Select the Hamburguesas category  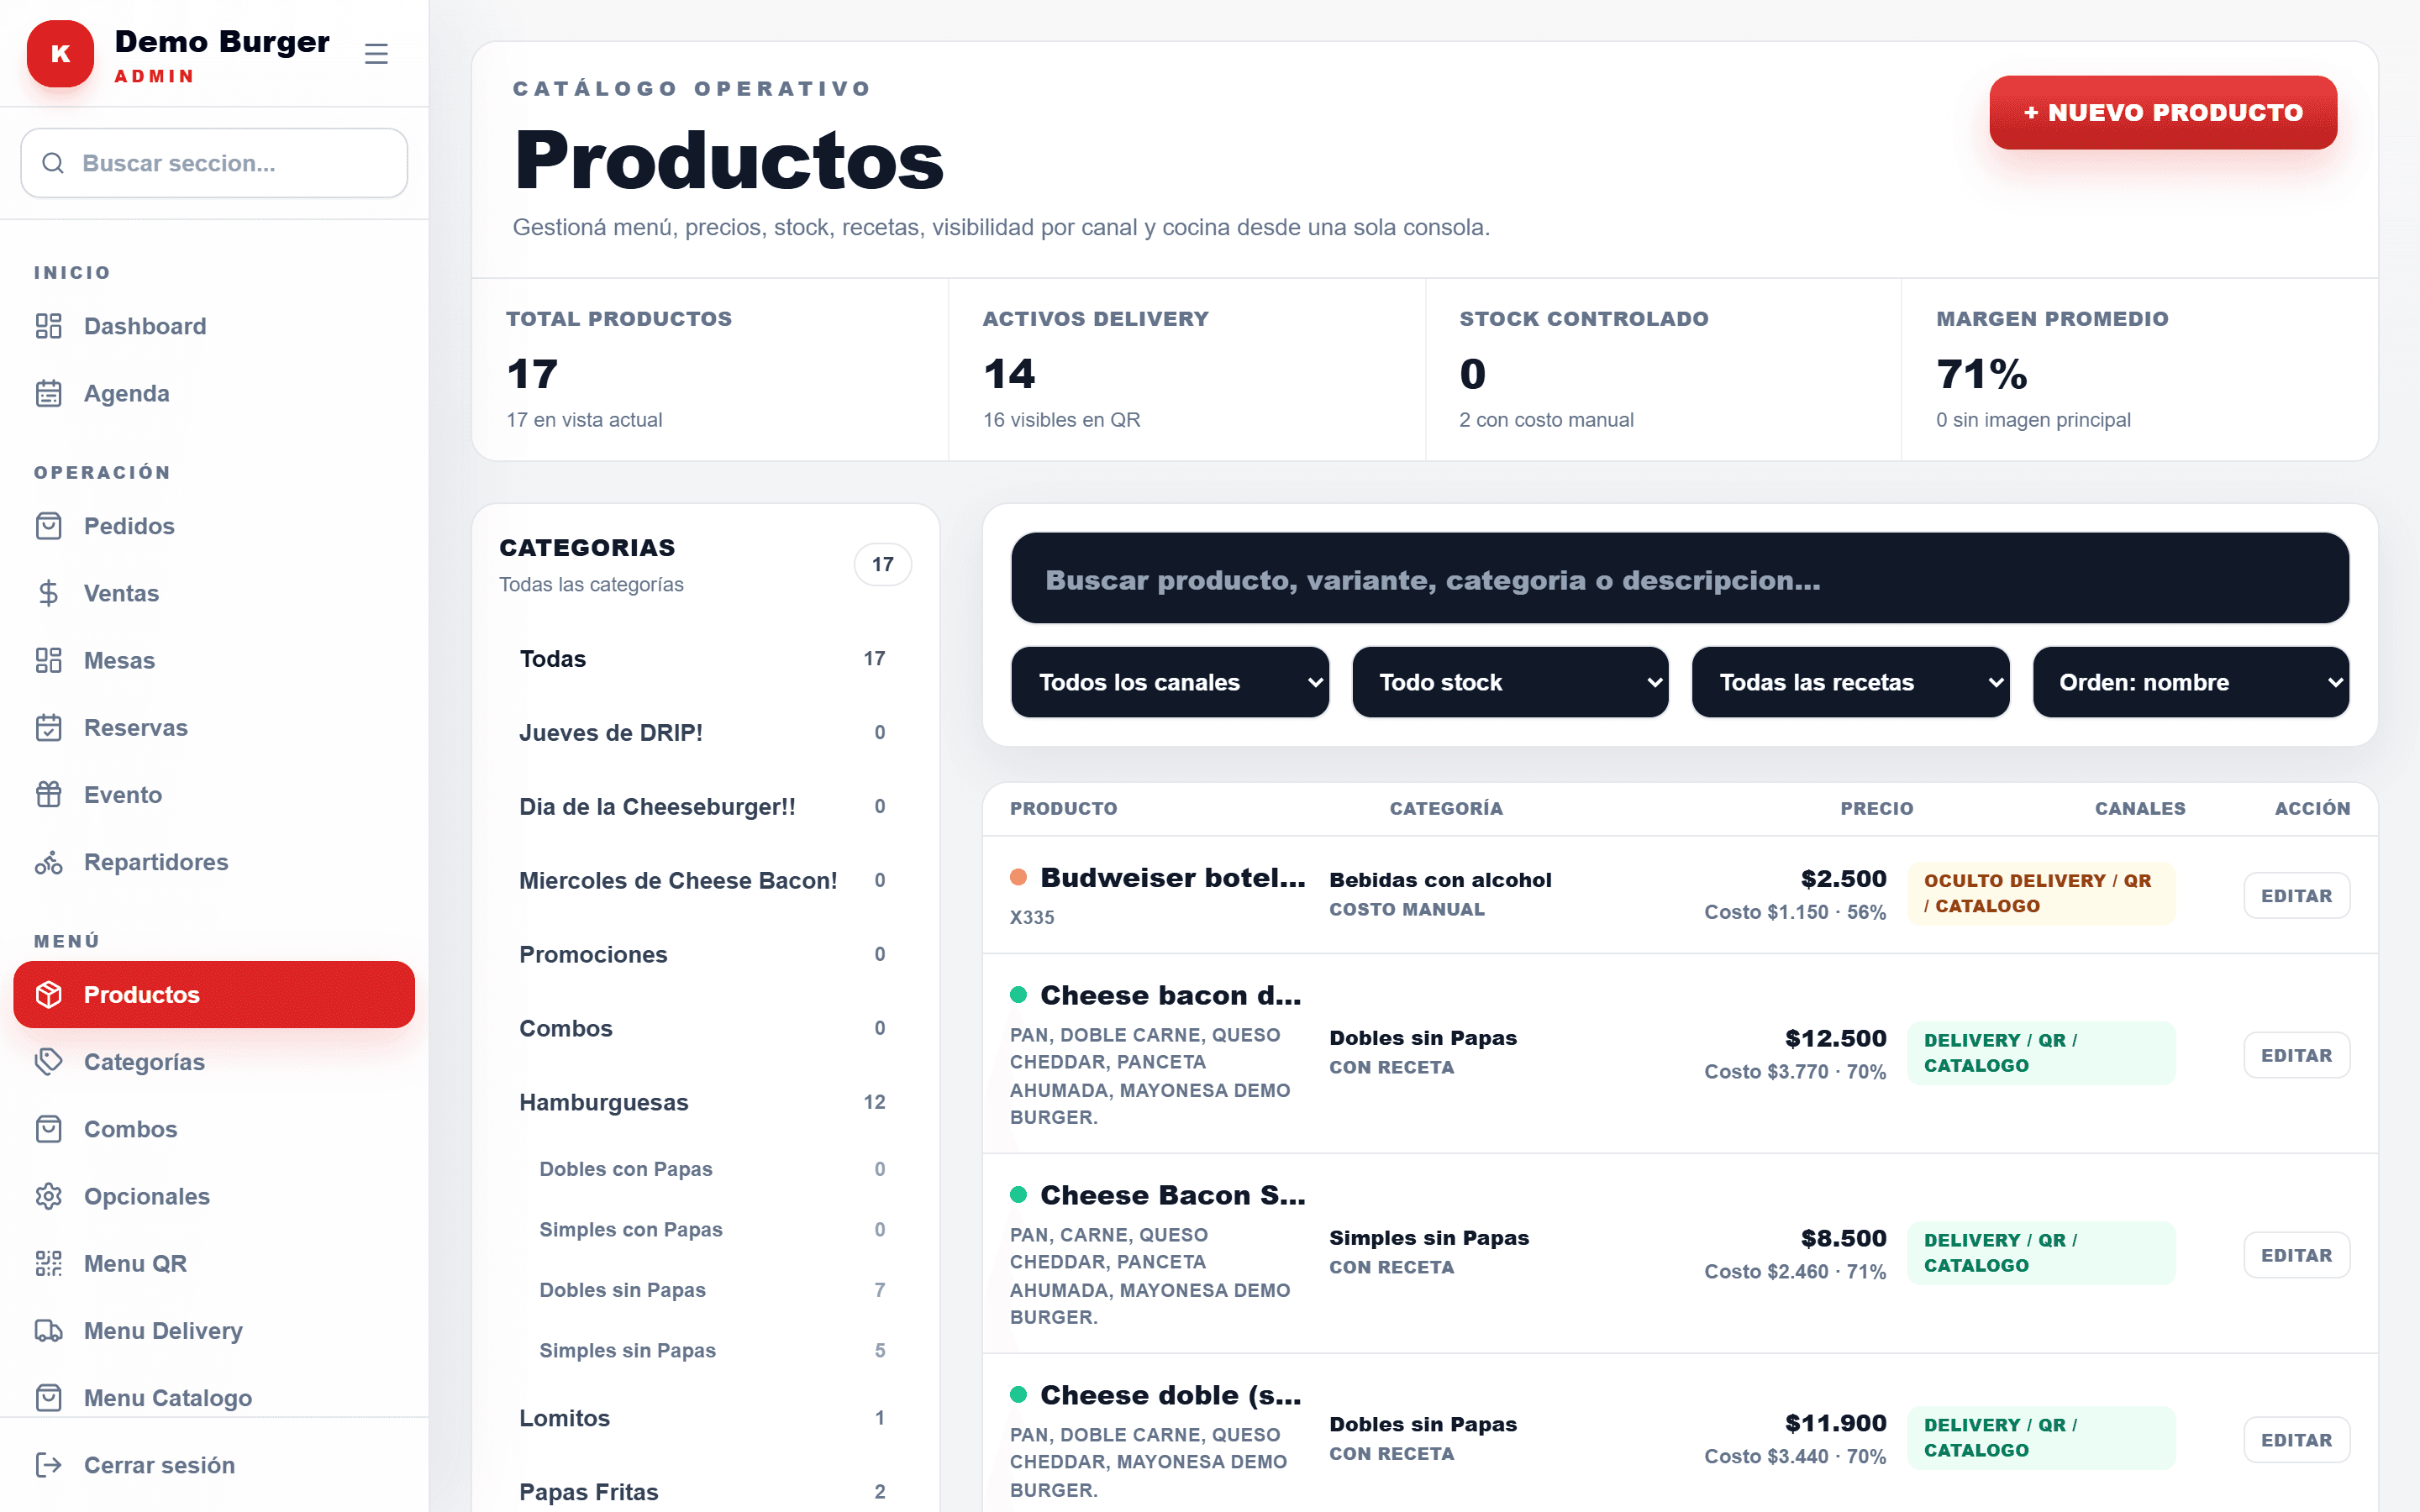tap(704, 1102)
